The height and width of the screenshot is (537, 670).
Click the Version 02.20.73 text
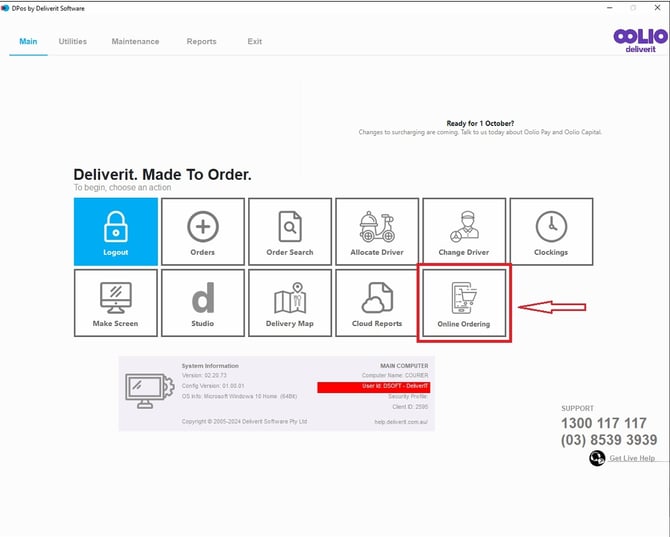coord(204,376)
